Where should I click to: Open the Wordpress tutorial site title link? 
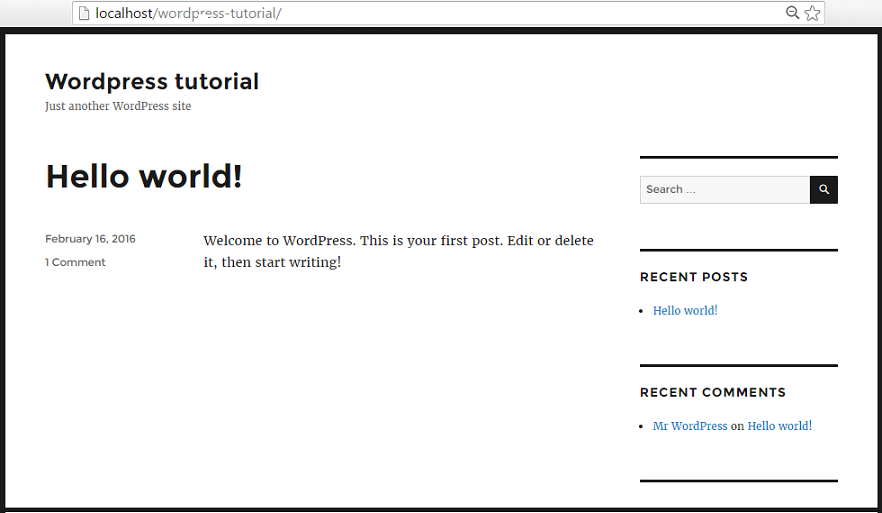152,82
